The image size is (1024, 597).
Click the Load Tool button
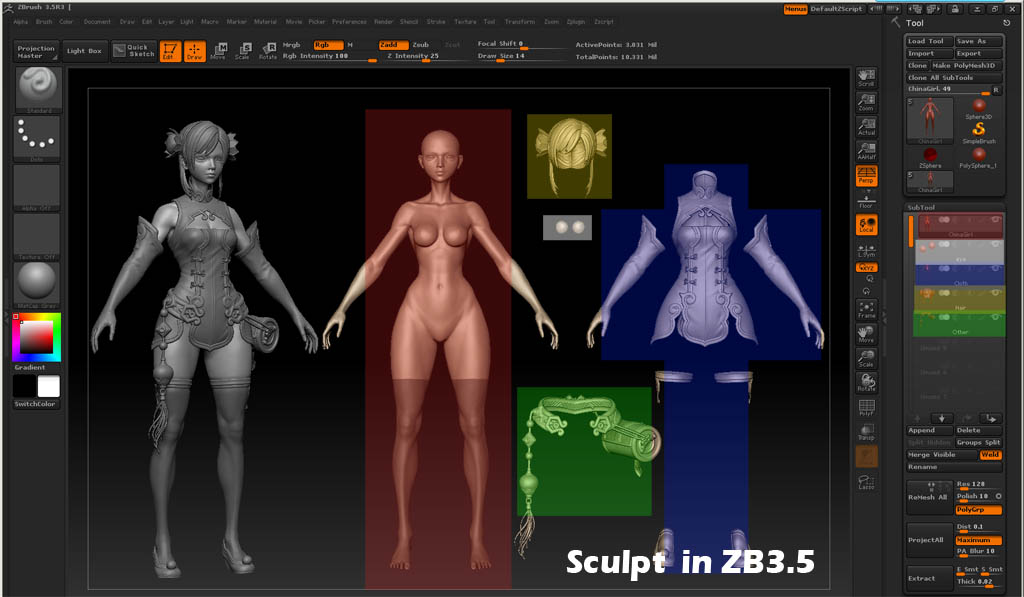point(929,41)
